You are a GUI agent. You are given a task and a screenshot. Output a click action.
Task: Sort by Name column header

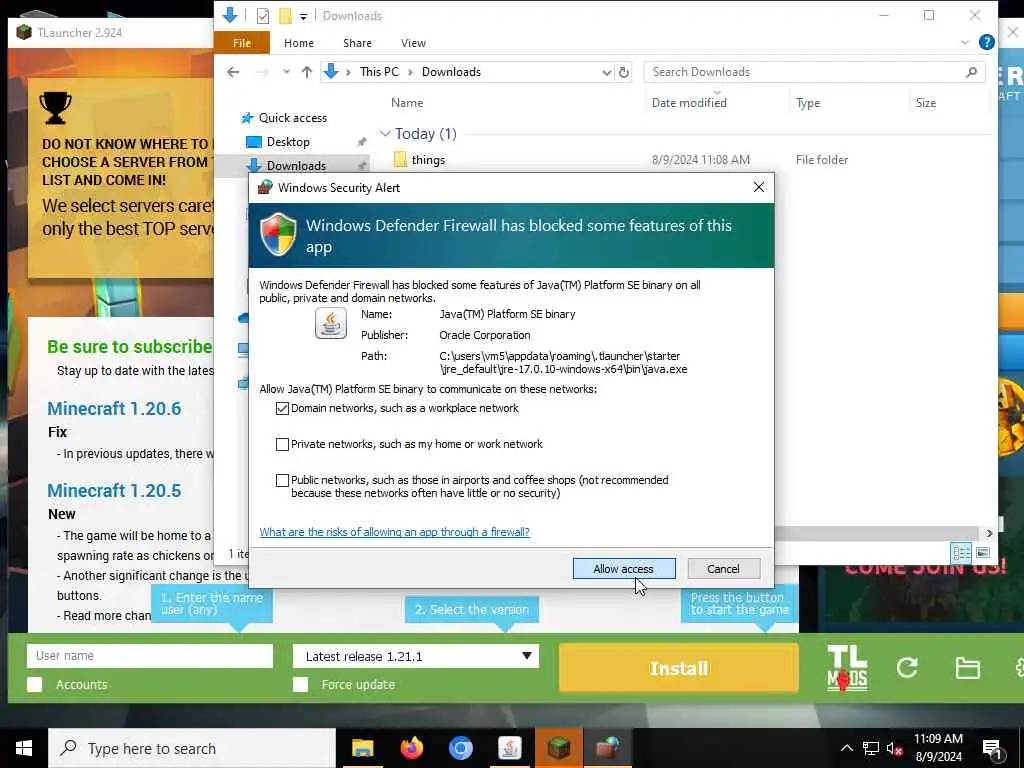(407, 103)
